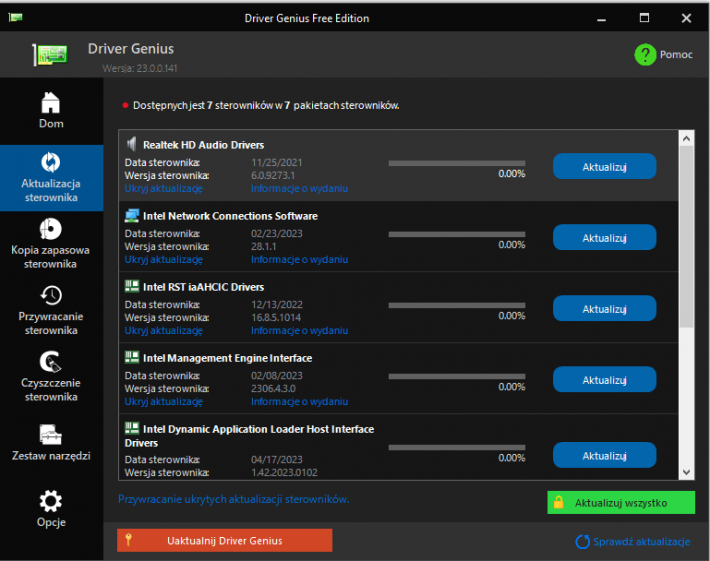Click the version value 28.1.1
Viewport: 710px width, 561px height.
coord(264,246)
